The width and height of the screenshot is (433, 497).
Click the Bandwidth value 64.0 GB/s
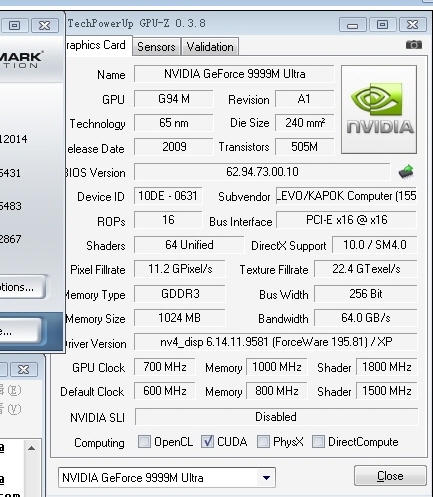[x=366, y=318]
